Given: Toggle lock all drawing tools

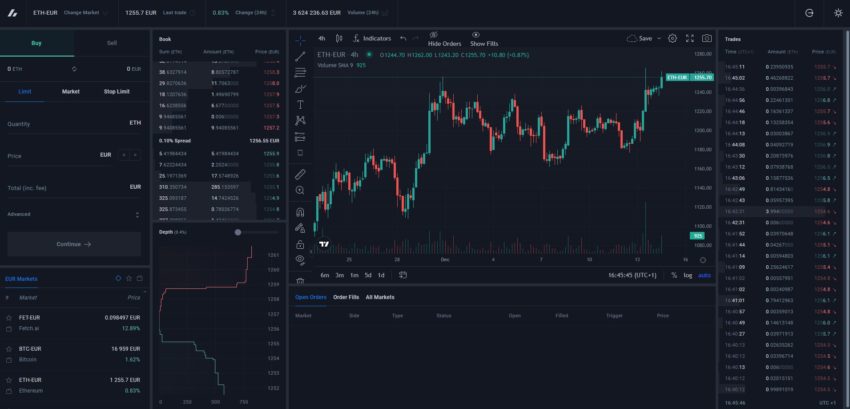Looking at the screenshot, I should (300, 245).
